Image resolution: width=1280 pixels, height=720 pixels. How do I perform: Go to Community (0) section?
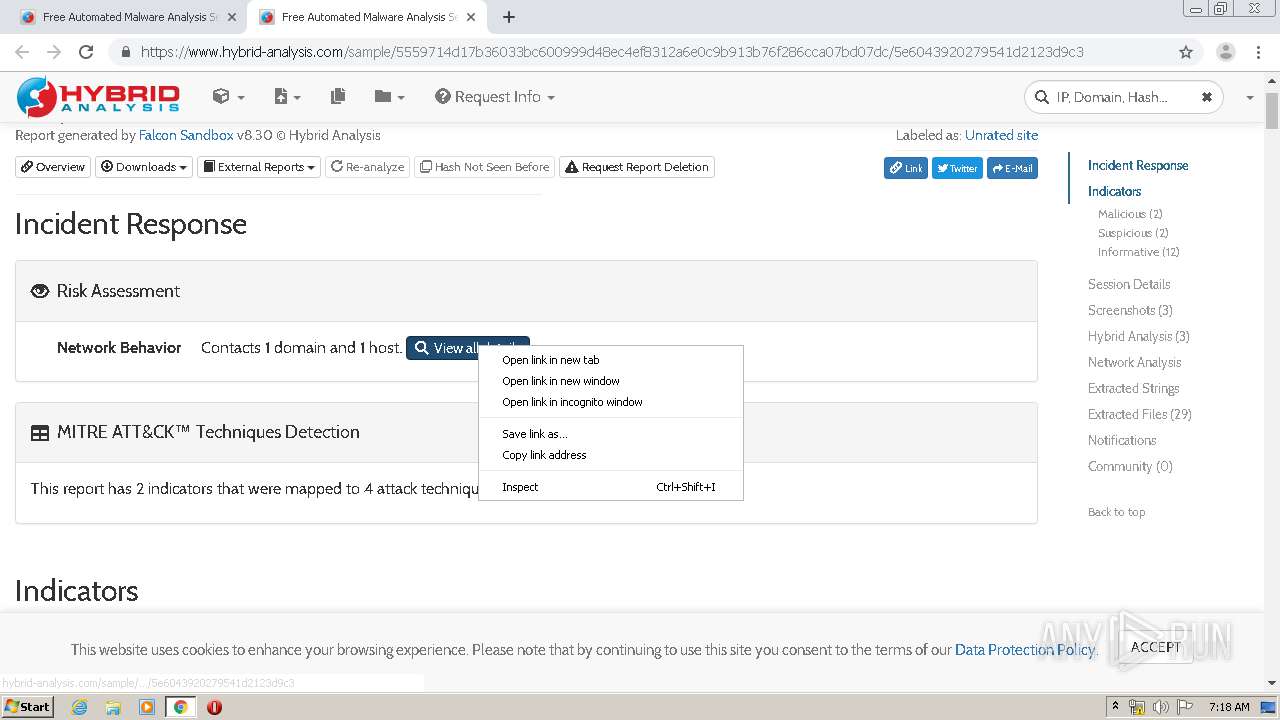pos(1130,466)
